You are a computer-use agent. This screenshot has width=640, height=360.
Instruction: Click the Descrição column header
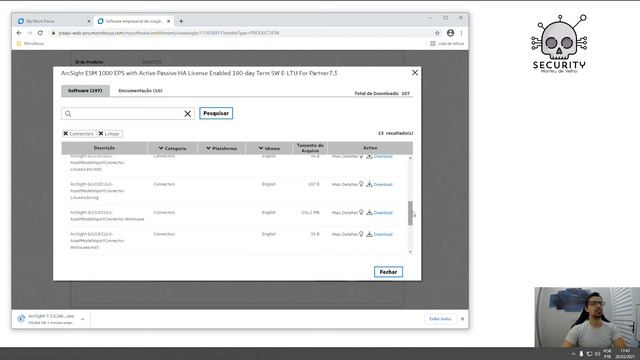pos(104,148)
